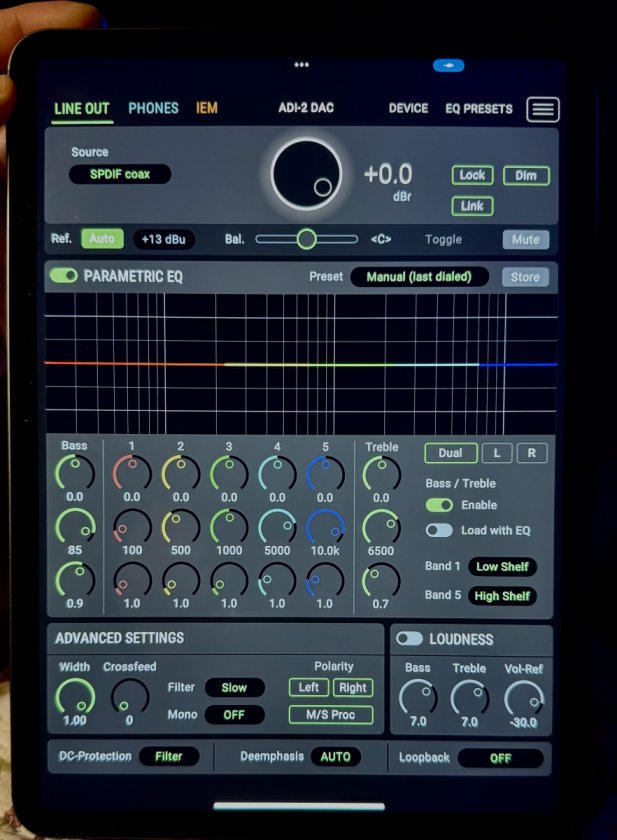Viewport: 617px width, 840px height.
Task: Click the Loudness Vol-Ref knob
Action: pyautogui.click(x=524, y=697)
